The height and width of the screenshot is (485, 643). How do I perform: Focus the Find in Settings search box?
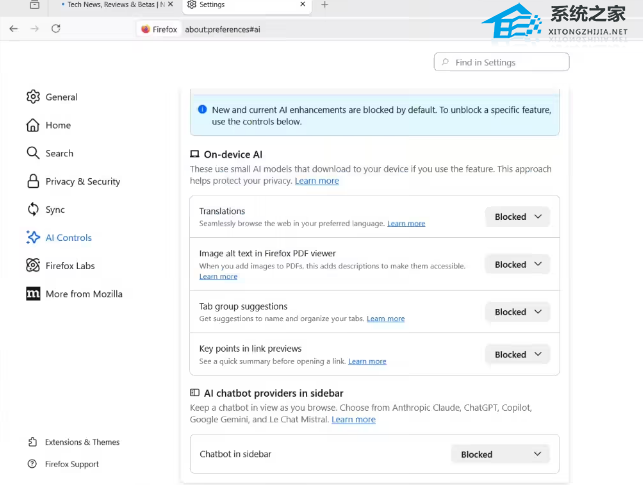502,62
